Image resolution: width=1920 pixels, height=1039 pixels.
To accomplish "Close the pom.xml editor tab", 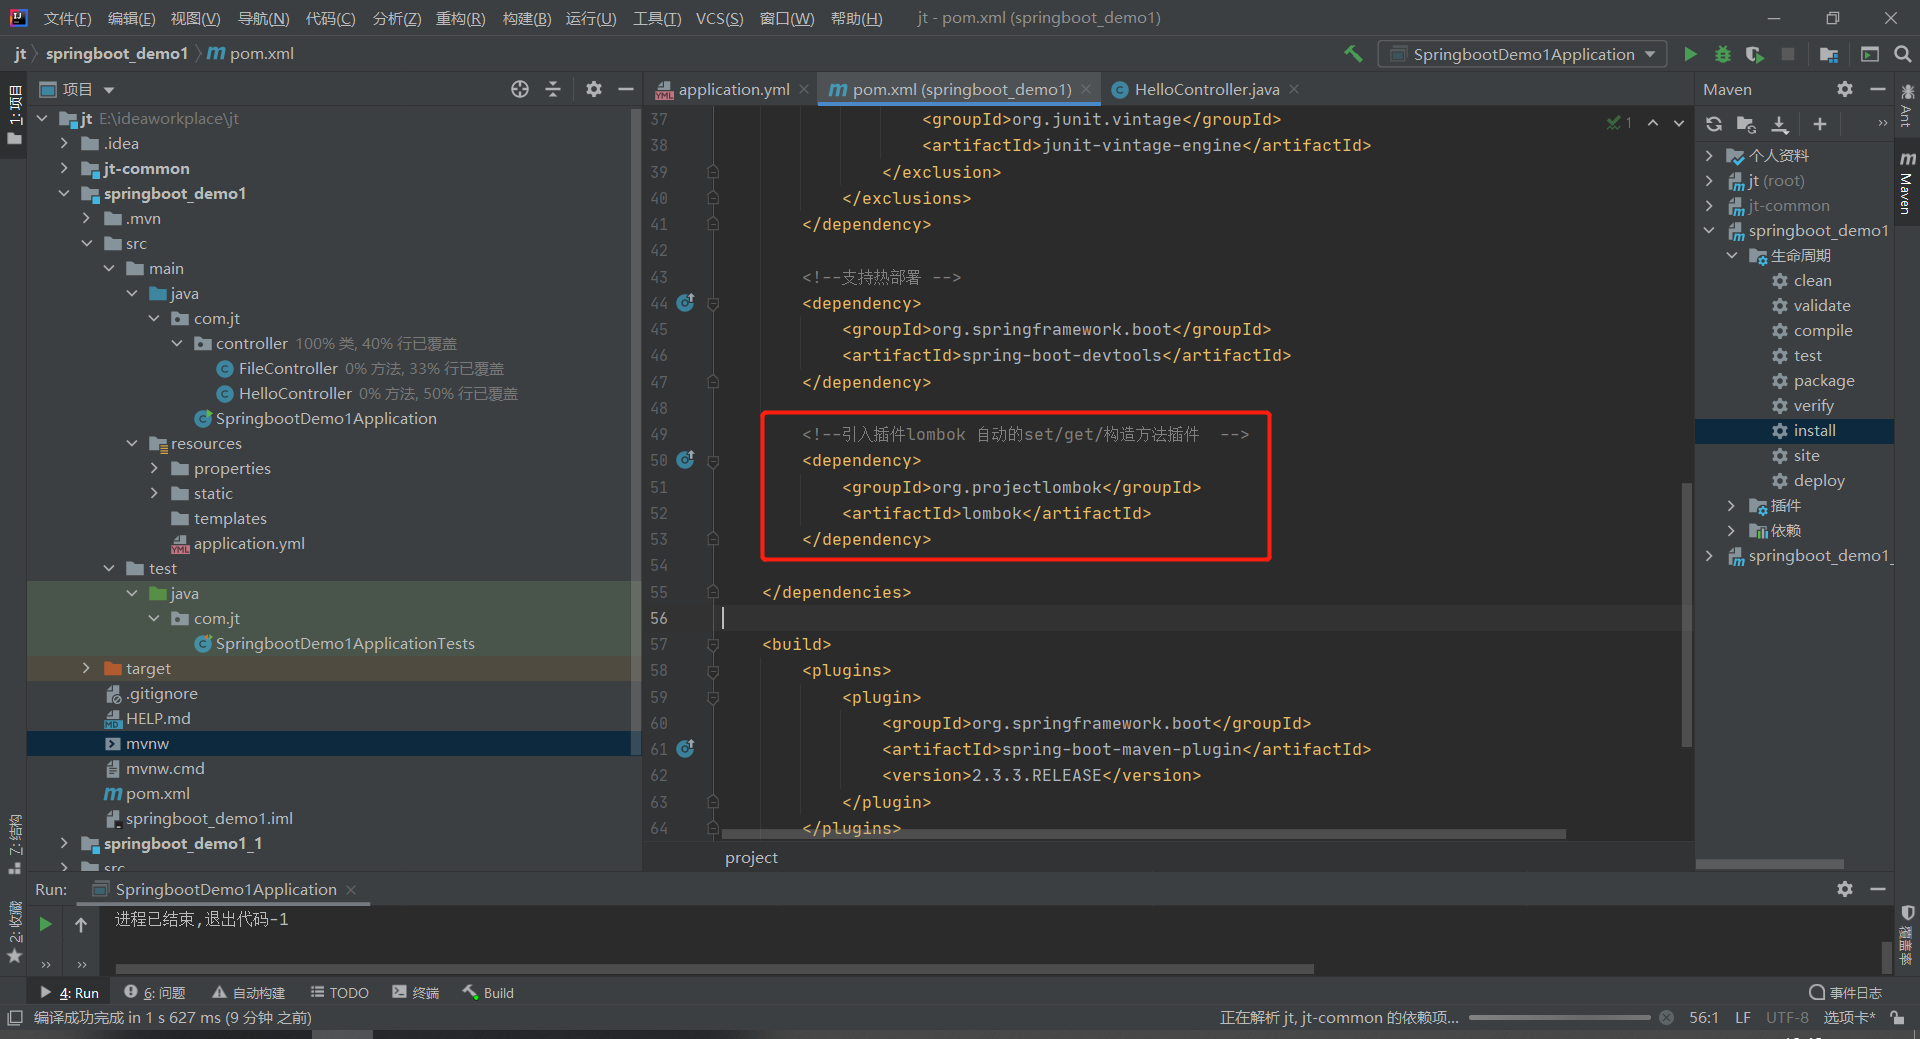I will [1086, 89].
